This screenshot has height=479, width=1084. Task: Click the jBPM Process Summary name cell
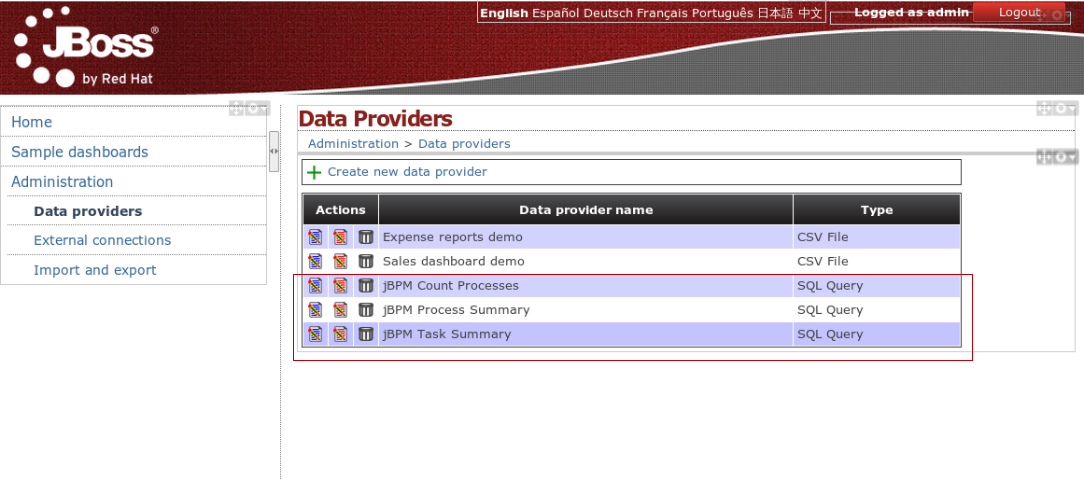[x=586, y=310]
